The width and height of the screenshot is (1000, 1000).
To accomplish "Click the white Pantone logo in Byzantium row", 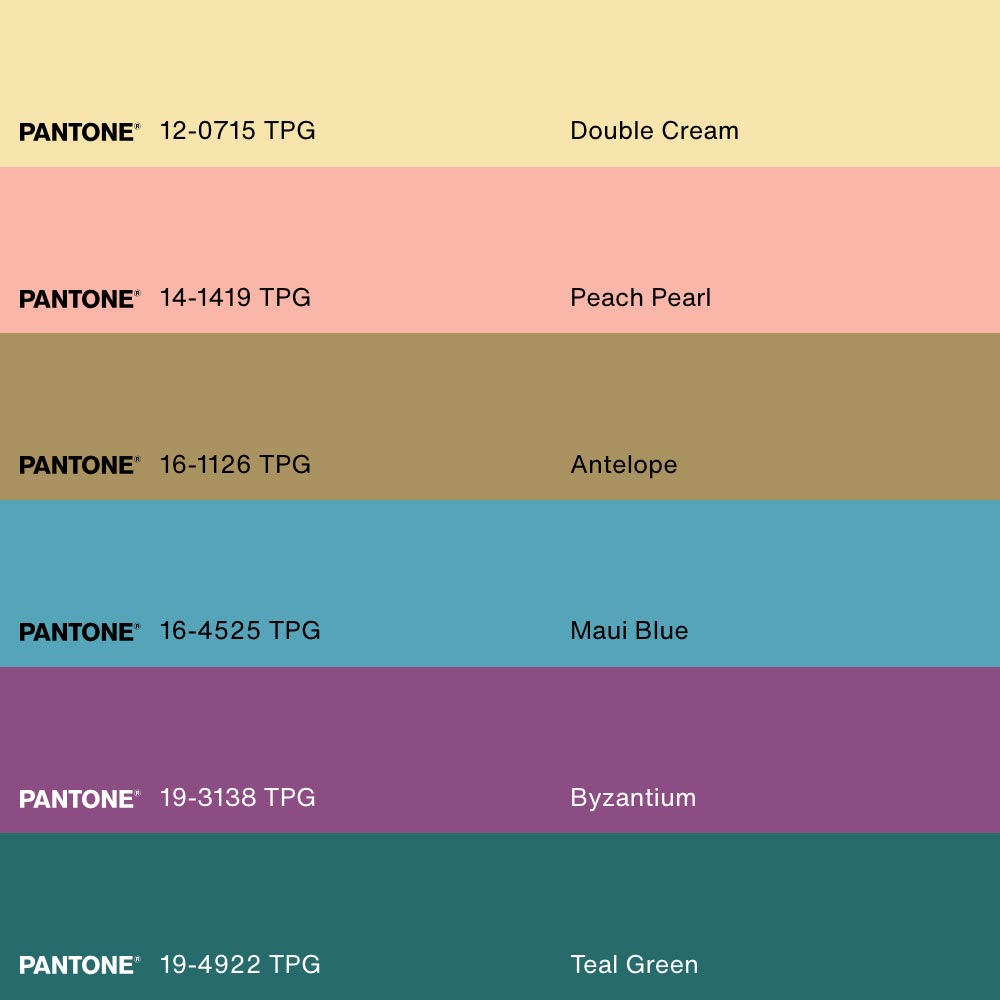I will click(x=78, y=799).
